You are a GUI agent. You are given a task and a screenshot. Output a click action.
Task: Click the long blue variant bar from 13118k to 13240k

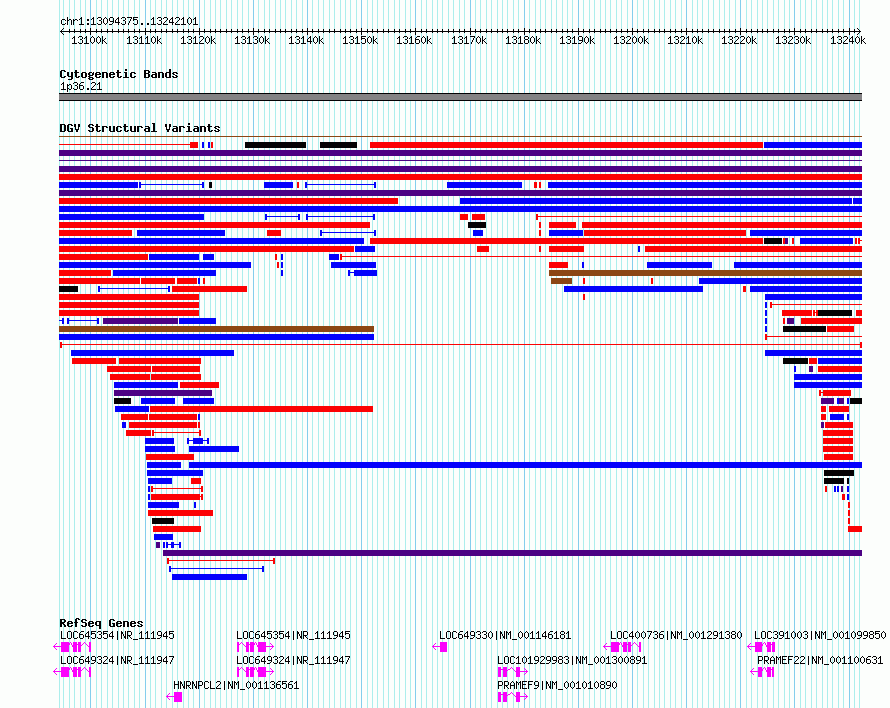coord(526,465)
